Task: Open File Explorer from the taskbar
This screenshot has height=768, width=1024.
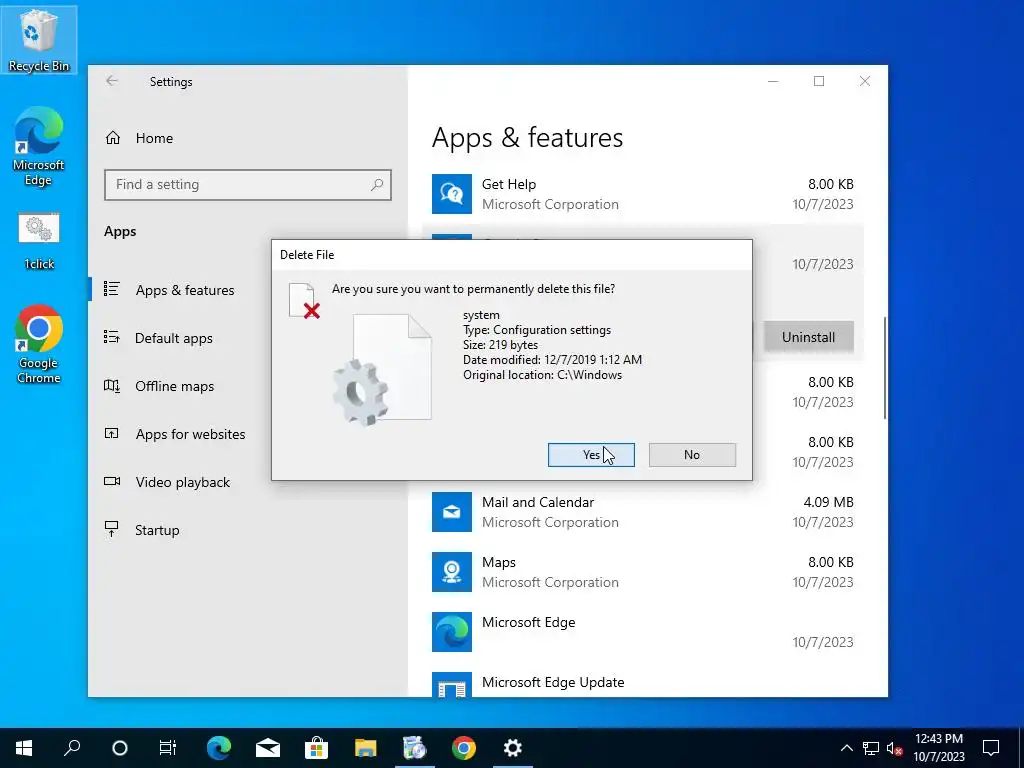Action: pos(366,748)
